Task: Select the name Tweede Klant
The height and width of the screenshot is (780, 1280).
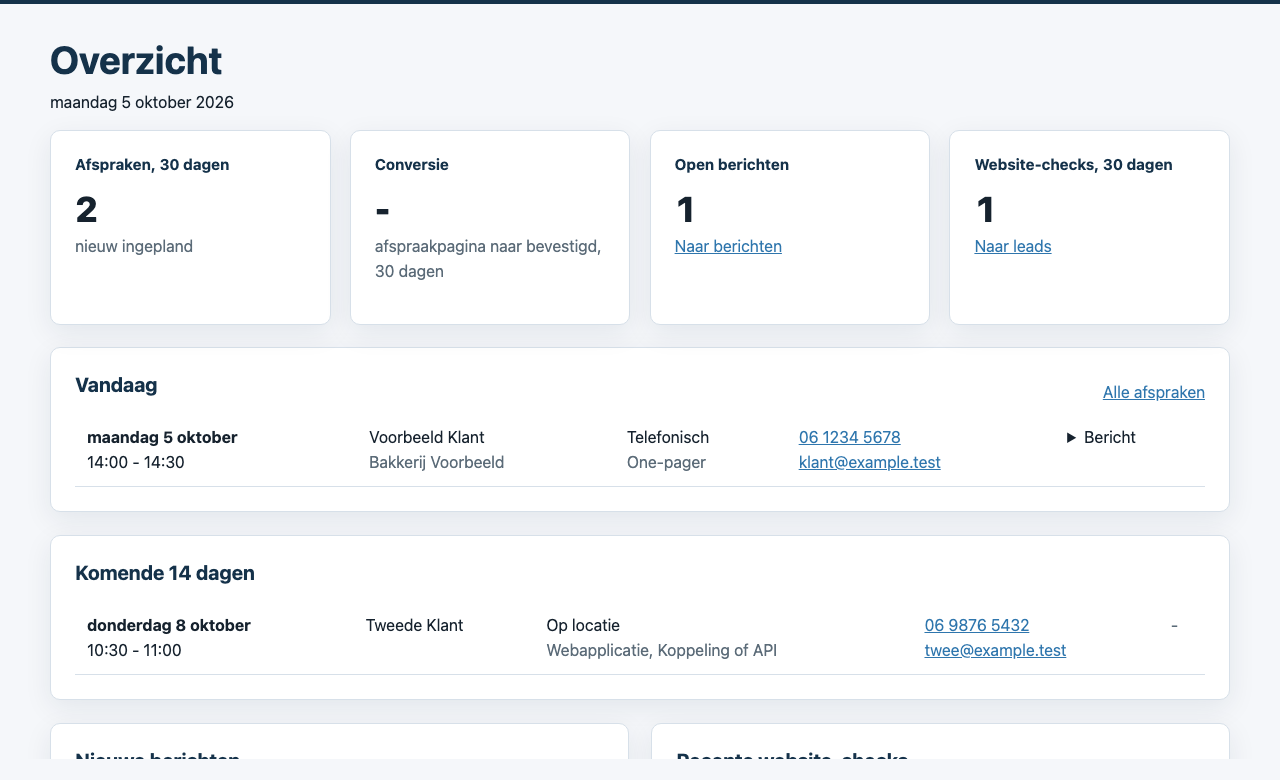Action: pyautogui.click(x=415, y=625)
